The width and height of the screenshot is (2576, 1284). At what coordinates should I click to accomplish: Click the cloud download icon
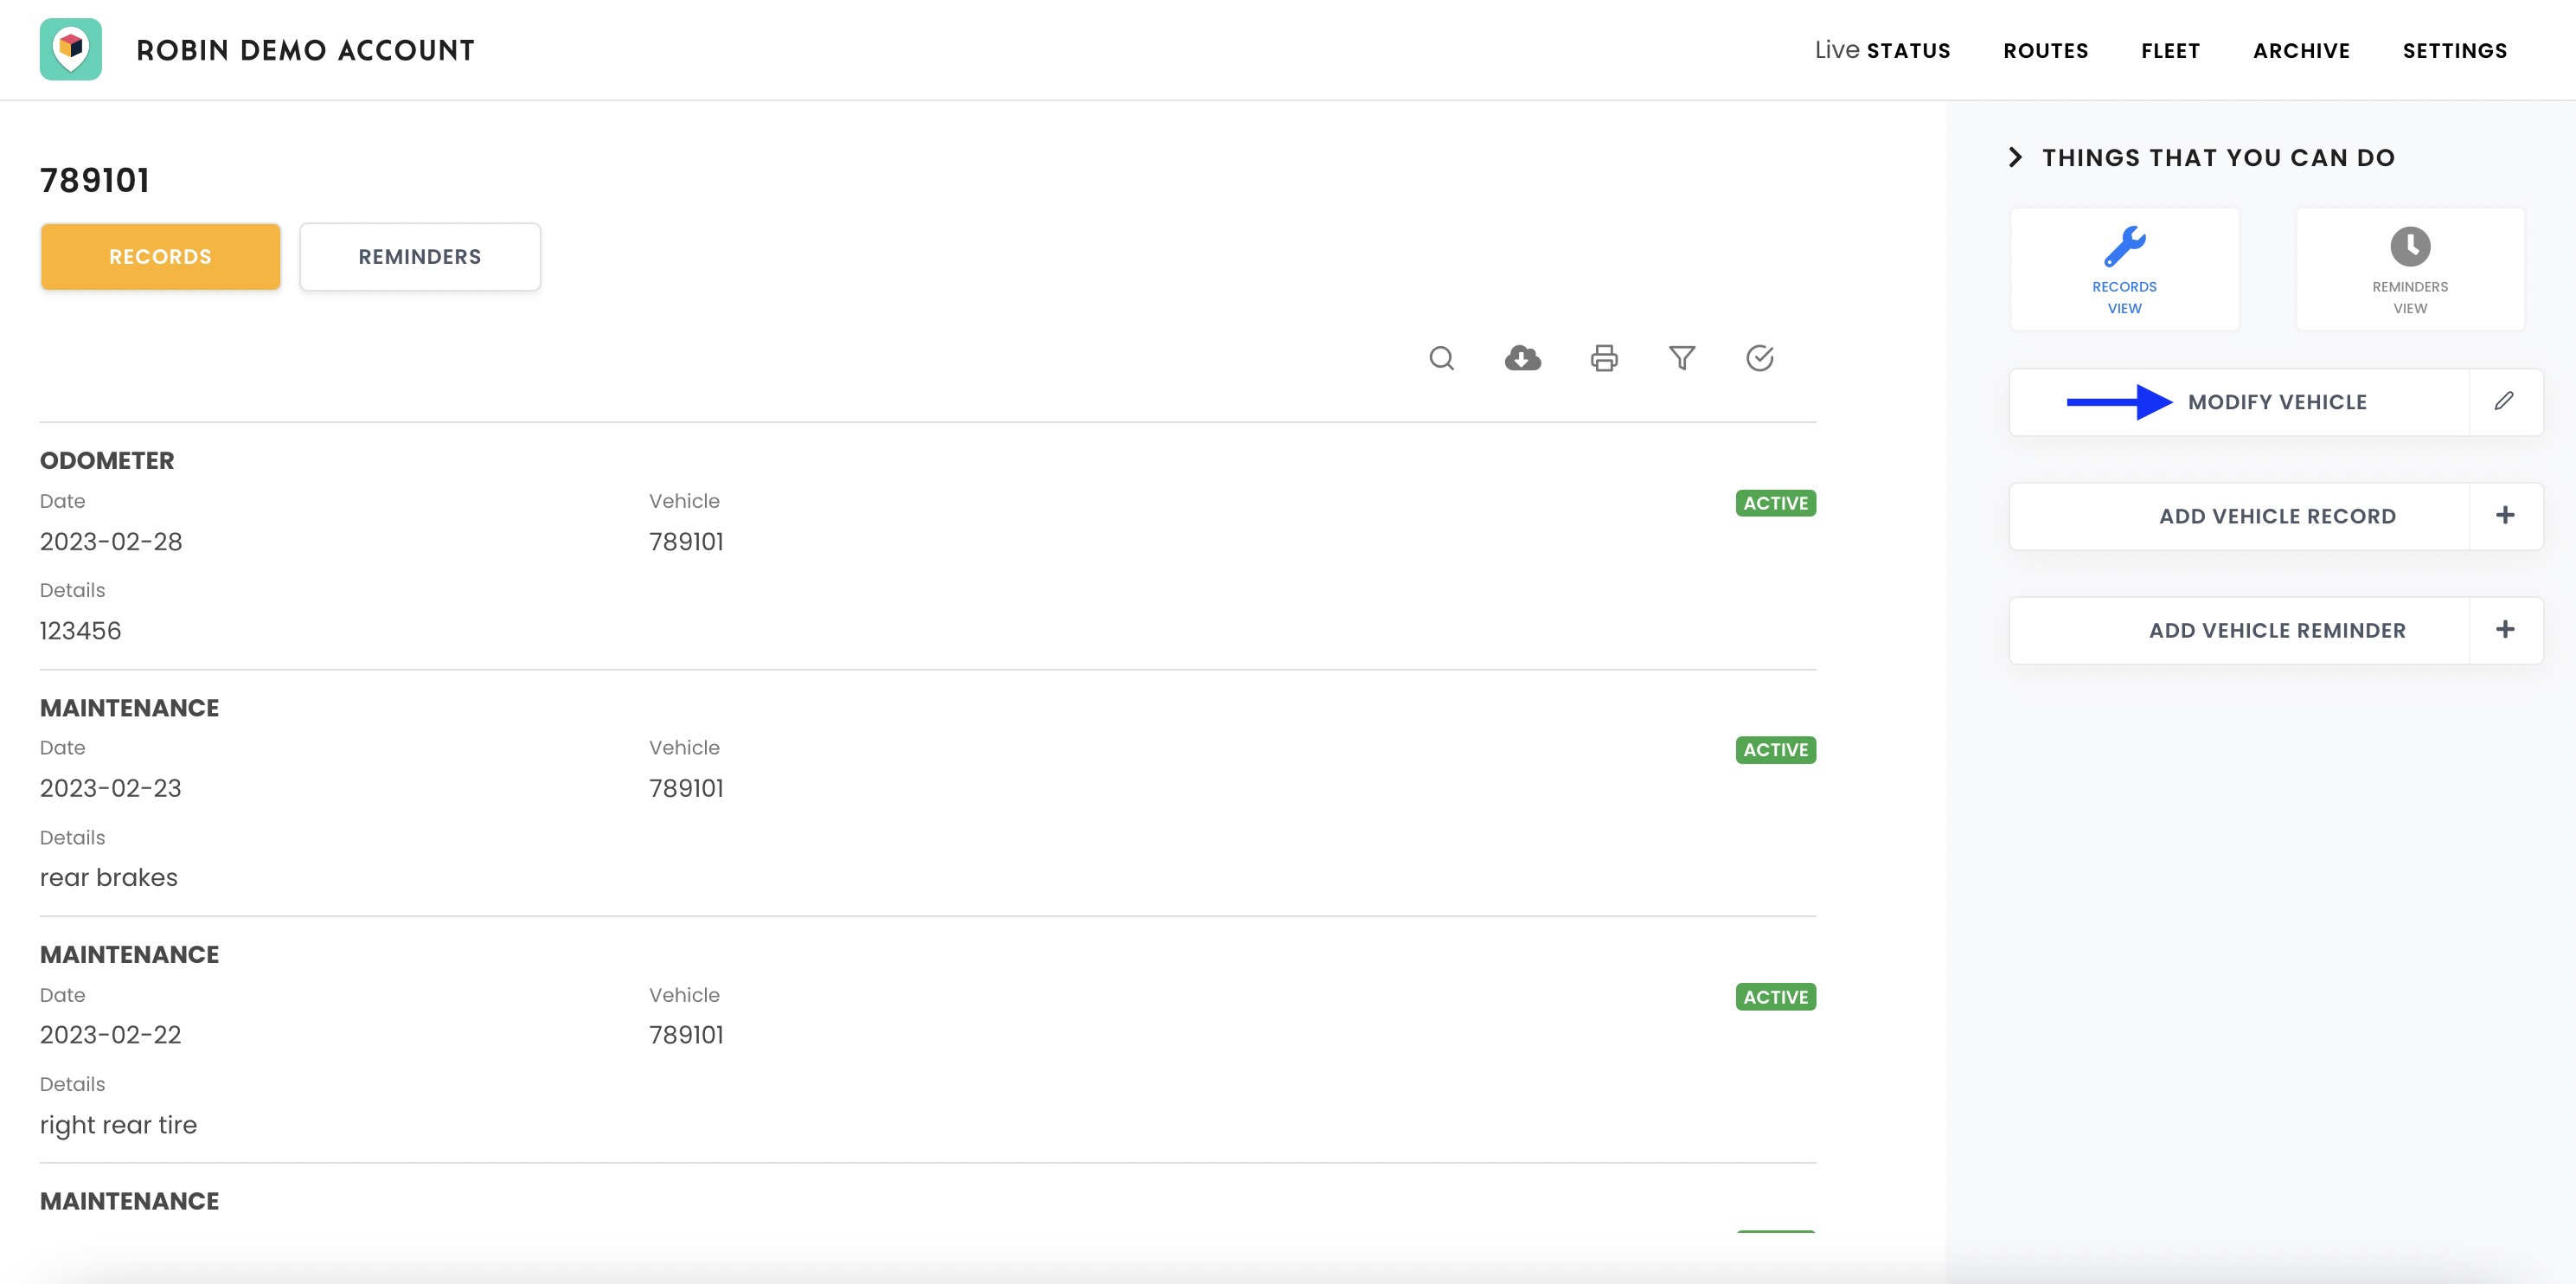pos(1522,358)
